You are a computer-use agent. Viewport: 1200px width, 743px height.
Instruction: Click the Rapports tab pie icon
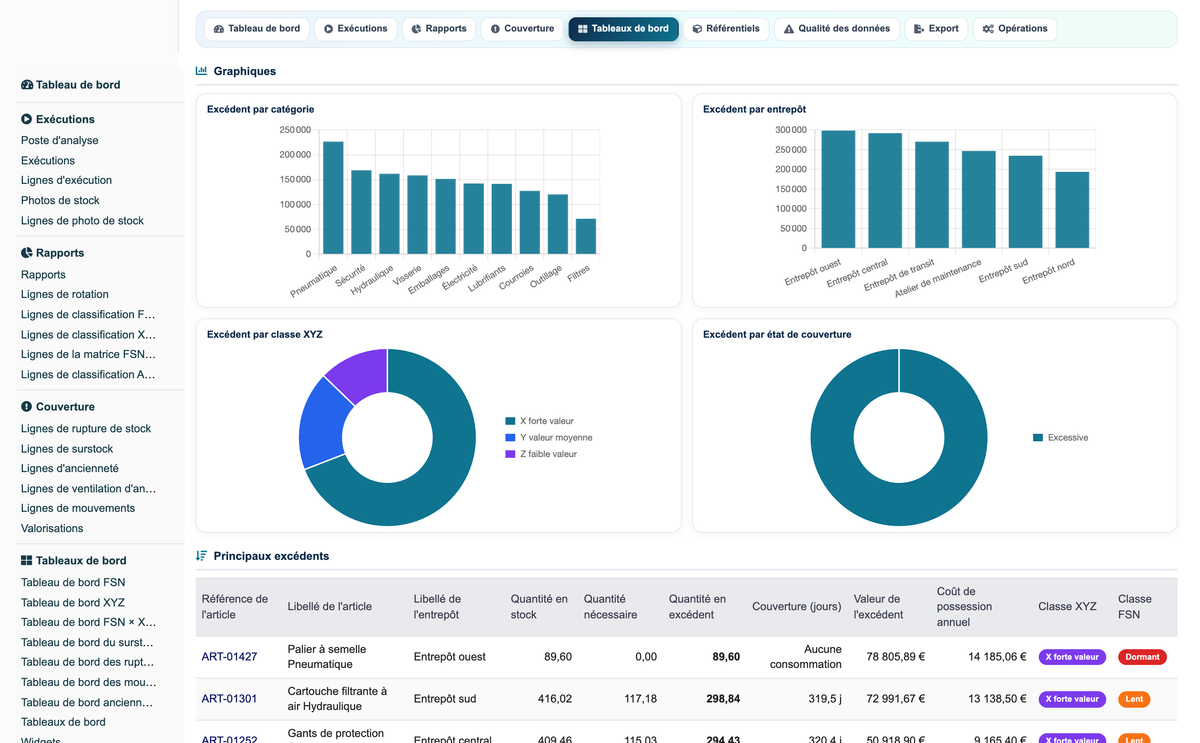point(417,29)
